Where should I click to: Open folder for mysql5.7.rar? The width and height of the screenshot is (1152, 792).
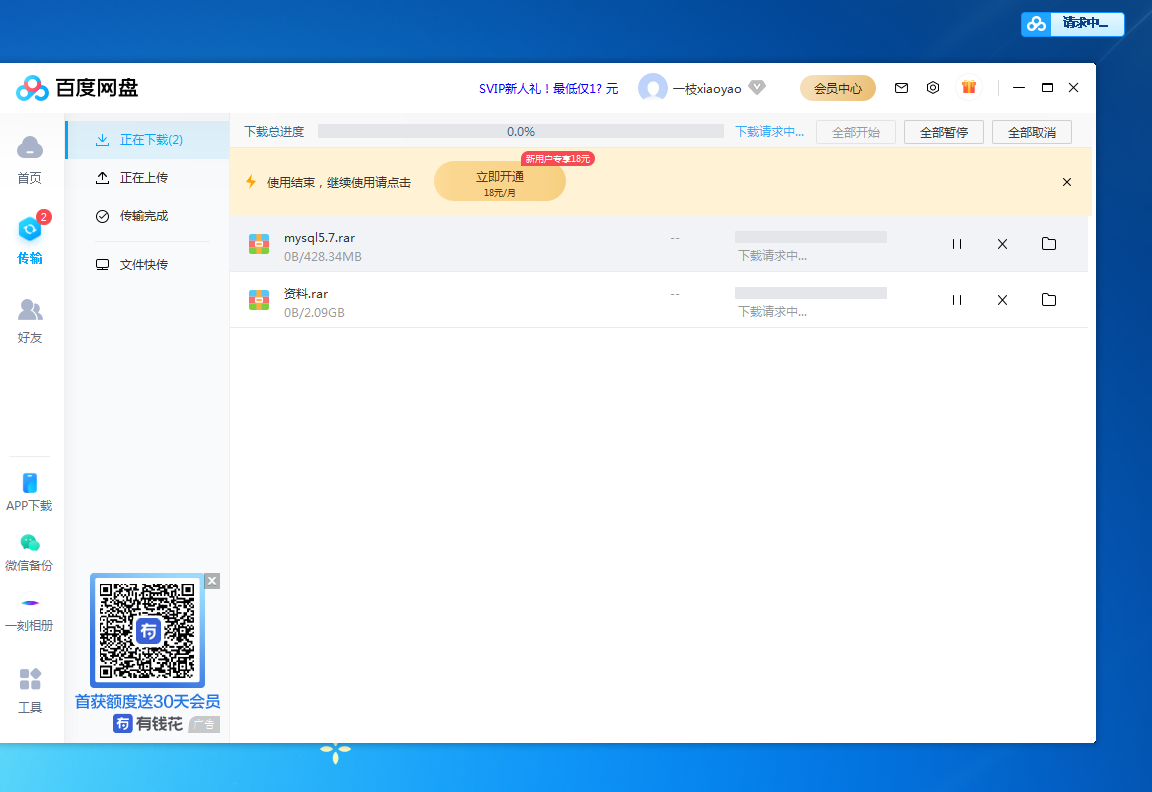point(1049,244)
